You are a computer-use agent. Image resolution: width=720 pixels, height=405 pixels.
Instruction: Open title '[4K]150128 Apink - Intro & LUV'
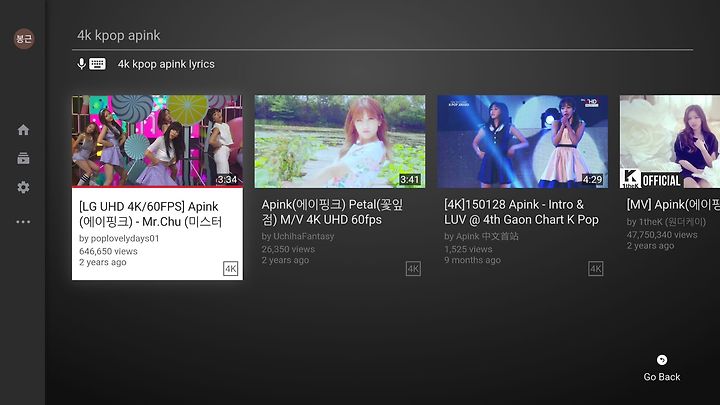pyautogui.click(x=522, y=212)
